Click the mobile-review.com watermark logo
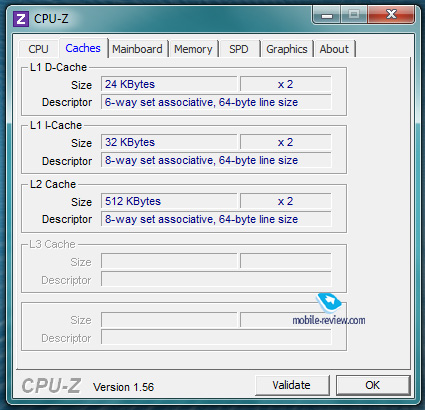 tap(329, 310)
